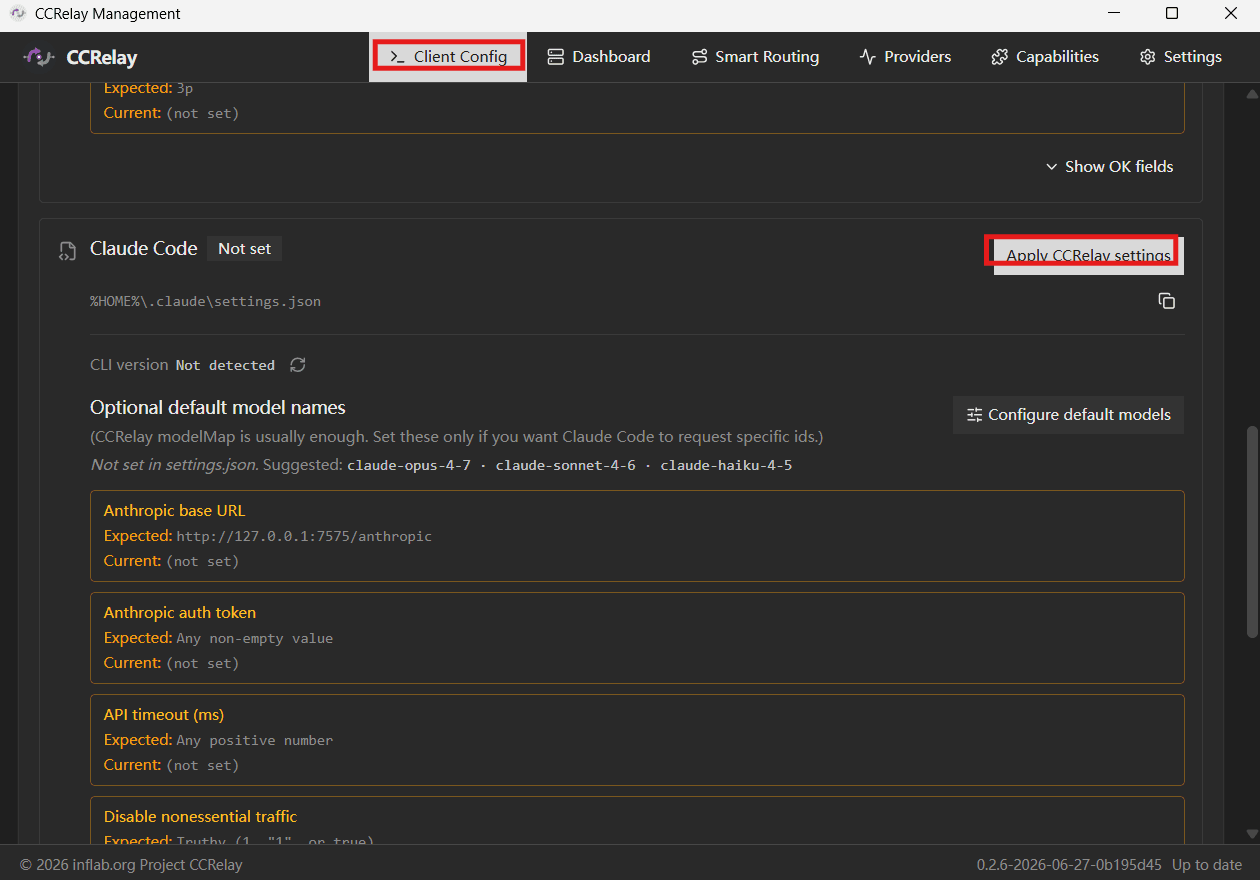The image size is (1260, 880).
Task: Click the Claude Code section title
Action: tap(144, 249)
